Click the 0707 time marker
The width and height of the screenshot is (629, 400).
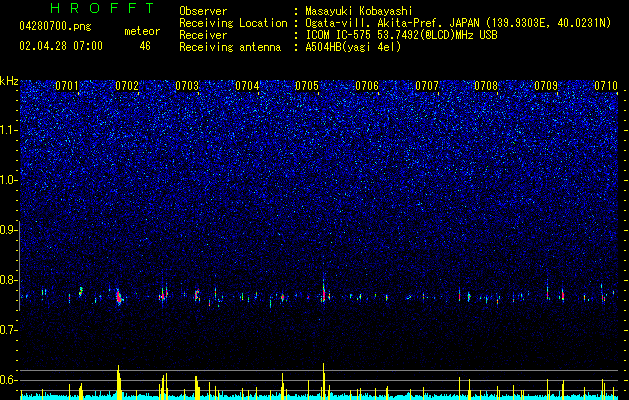(x=427, y=86)
